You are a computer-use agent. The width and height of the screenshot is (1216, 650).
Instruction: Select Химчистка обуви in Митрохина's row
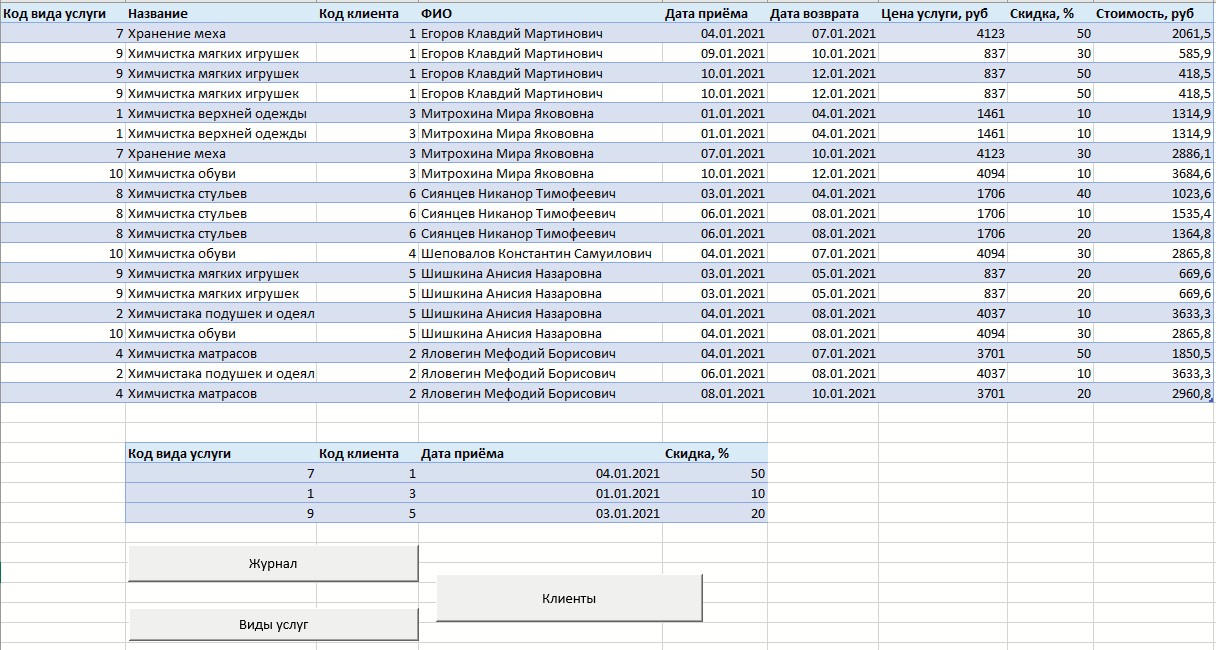pyautogui.click(x=221, y=174)
